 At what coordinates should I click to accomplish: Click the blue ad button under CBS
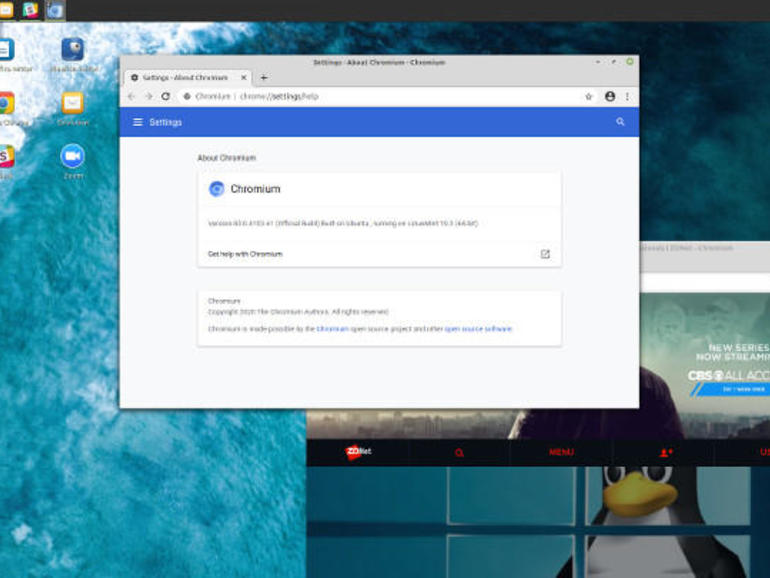729,389
